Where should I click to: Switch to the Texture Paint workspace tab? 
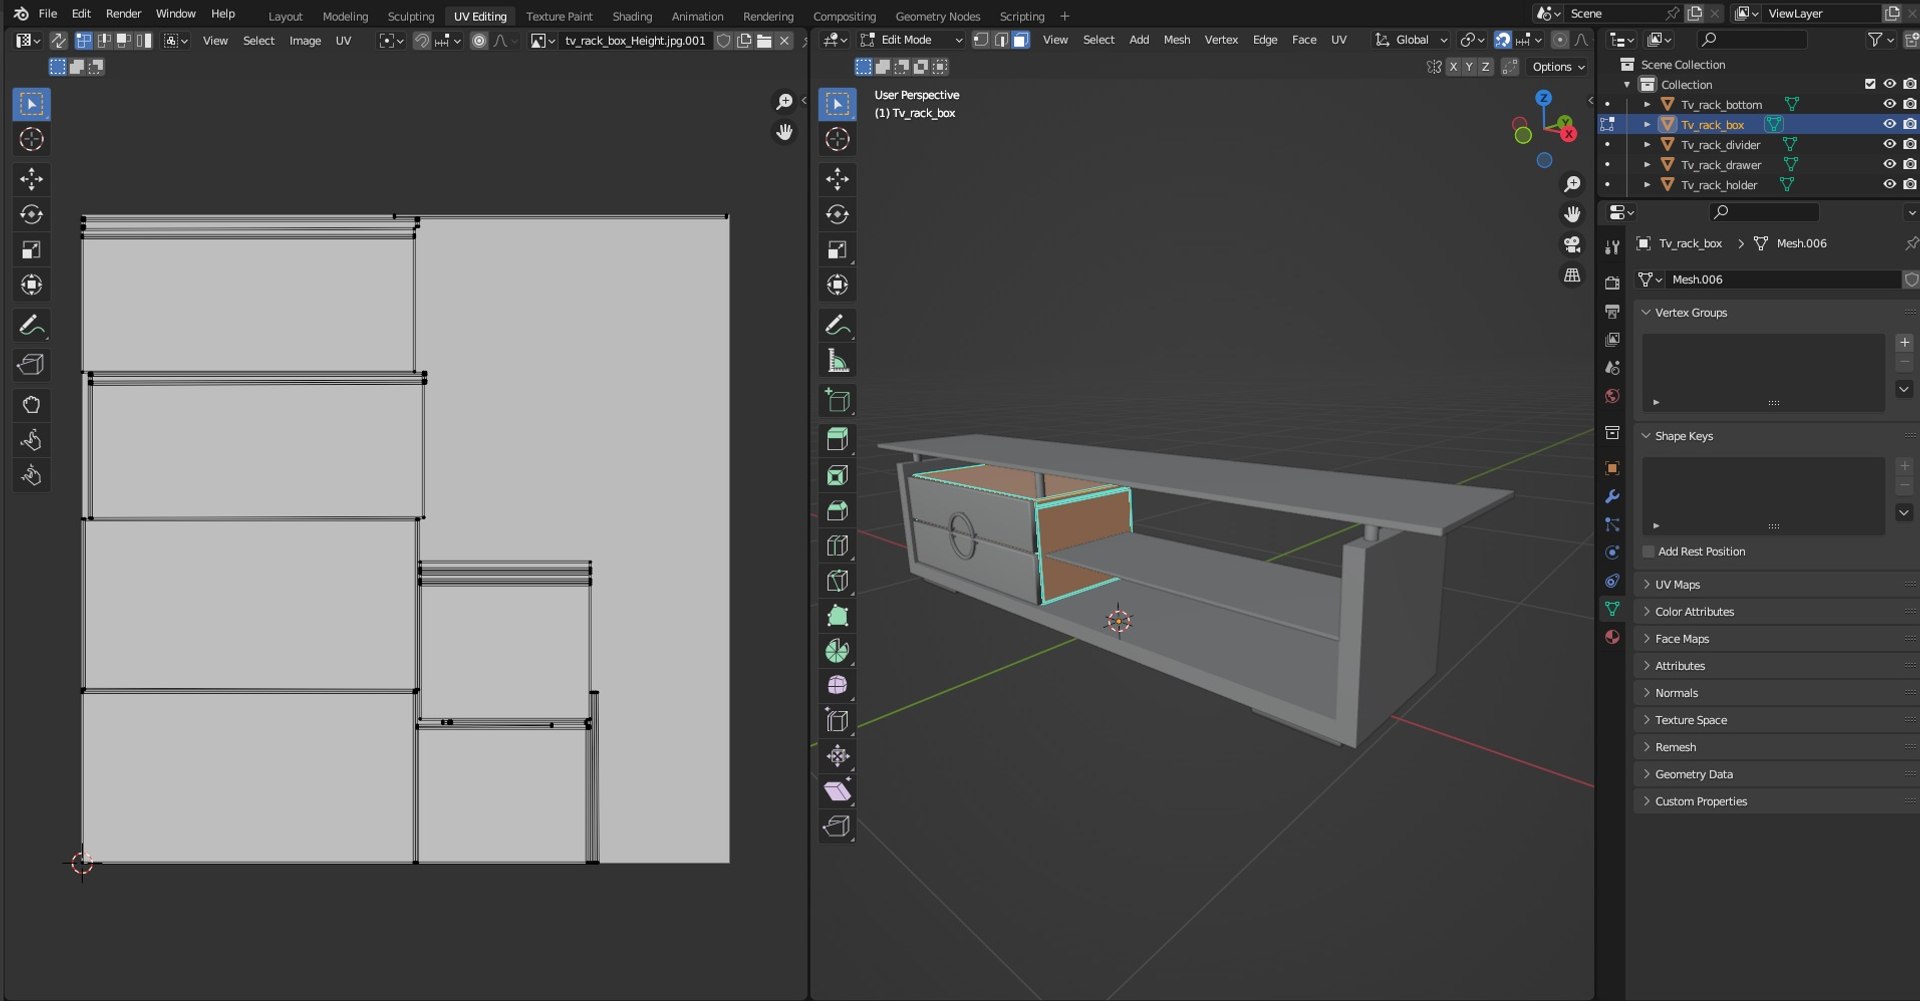(559, 16)
